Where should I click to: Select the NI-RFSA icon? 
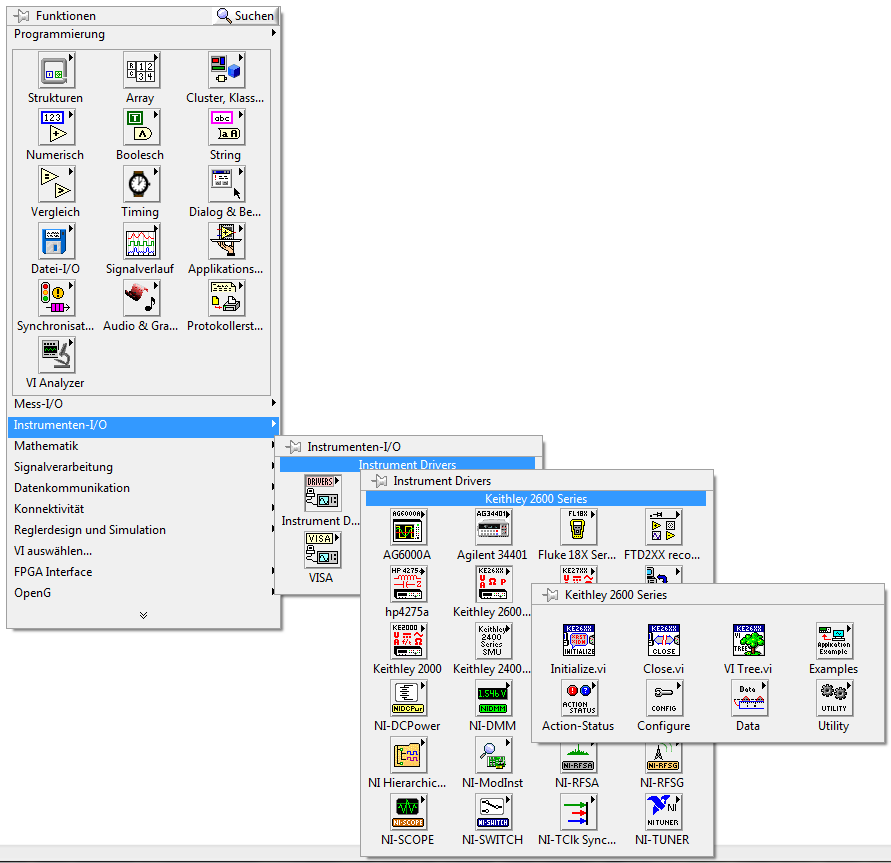pyautogui.click(x=578, y=758)
